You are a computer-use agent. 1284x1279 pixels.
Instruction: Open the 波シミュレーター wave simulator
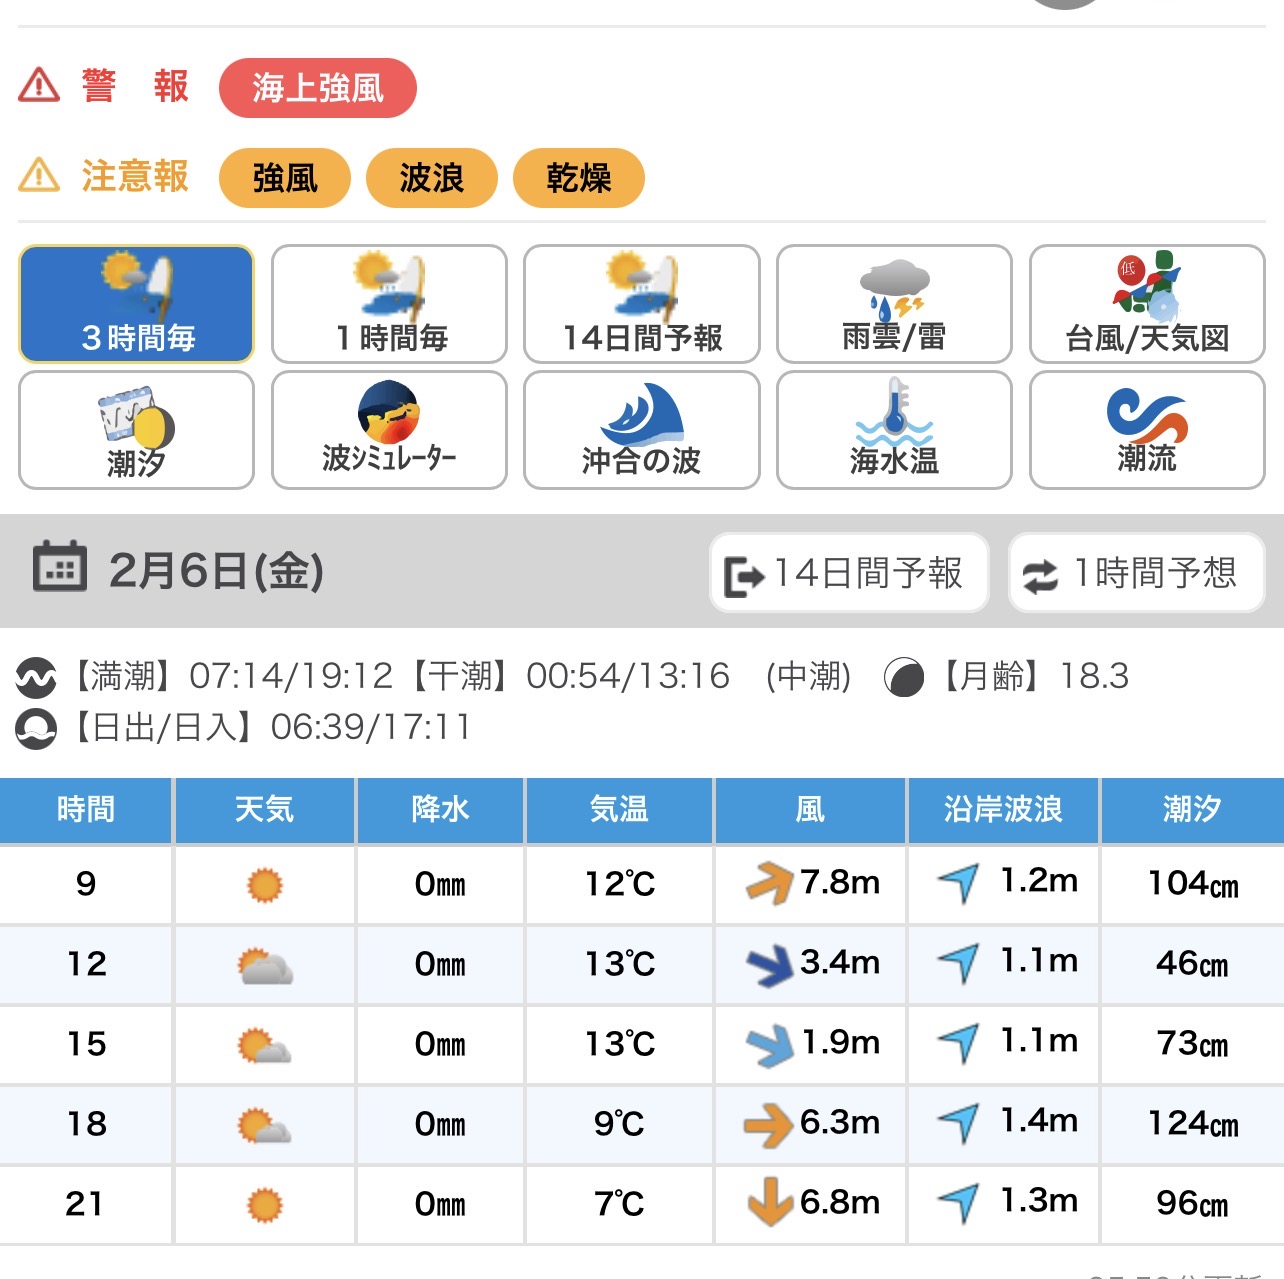(x=389, y=430)
